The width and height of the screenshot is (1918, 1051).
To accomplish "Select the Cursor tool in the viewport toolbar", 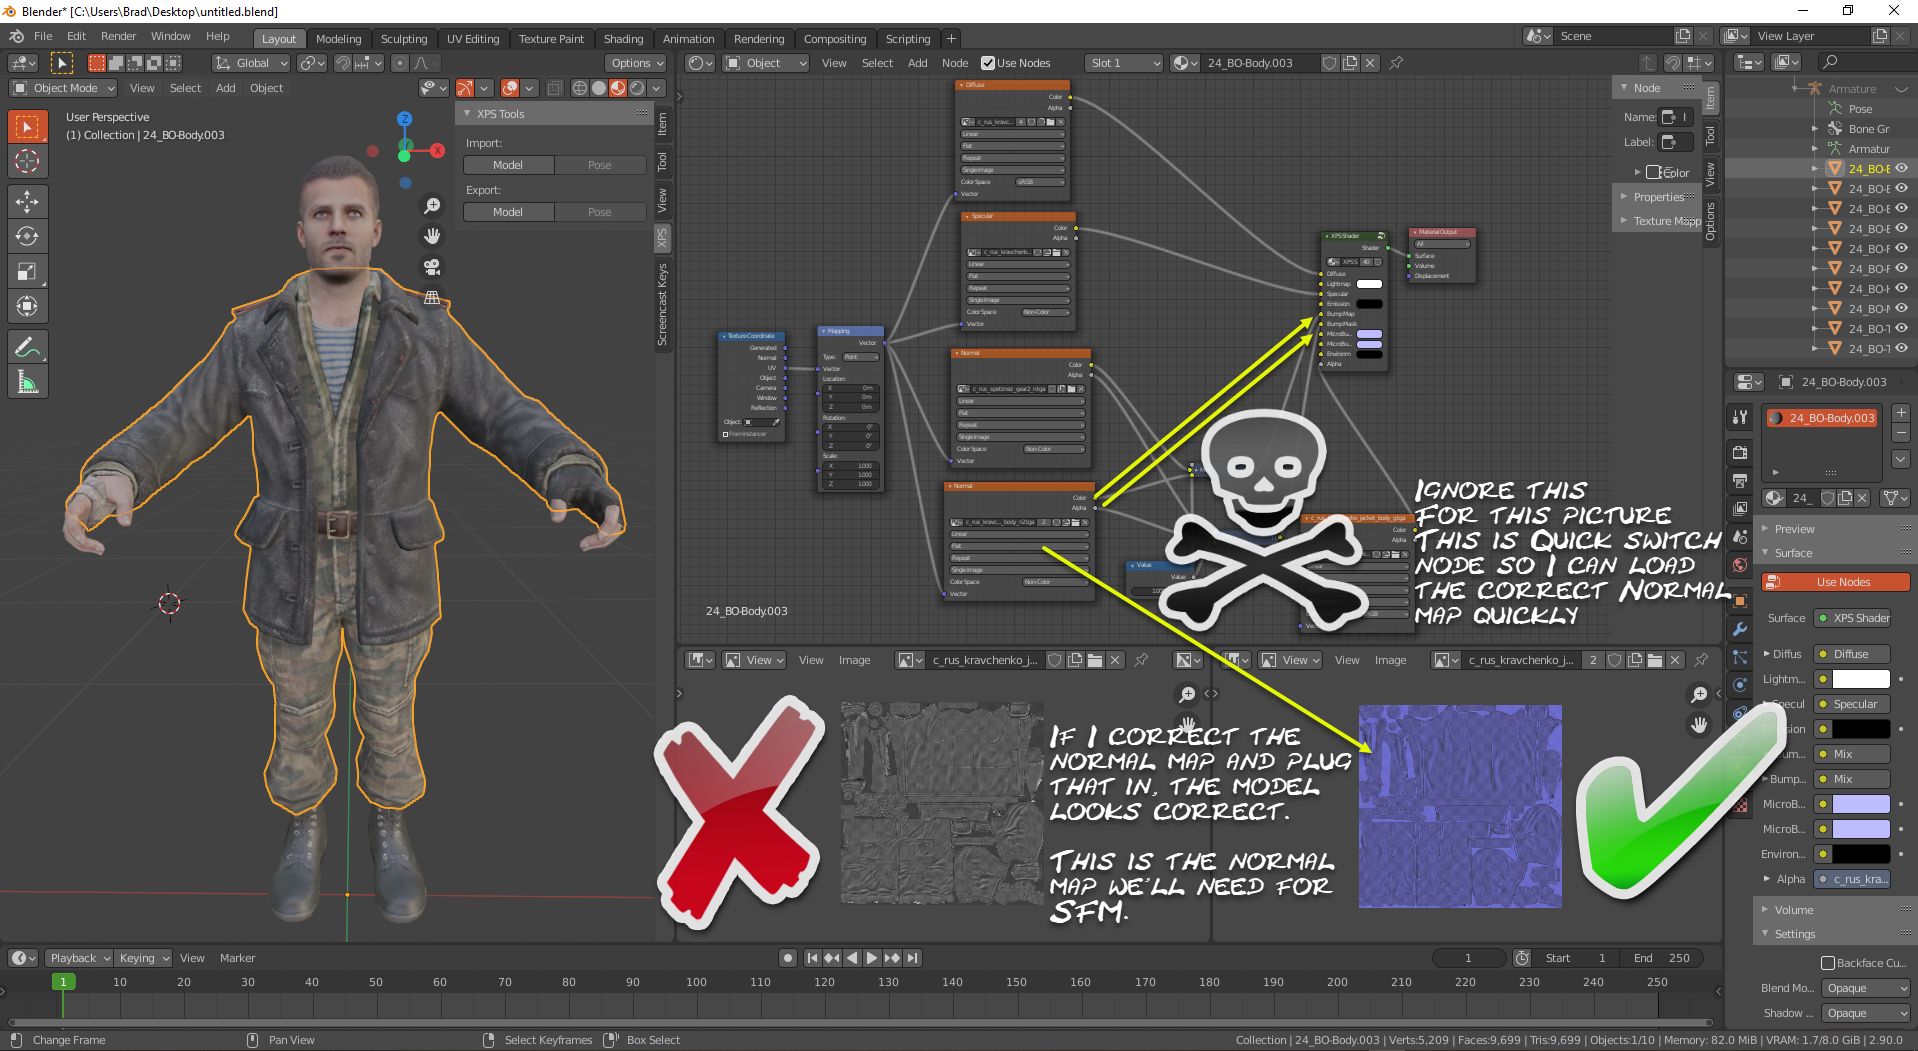I will (28, 161).
